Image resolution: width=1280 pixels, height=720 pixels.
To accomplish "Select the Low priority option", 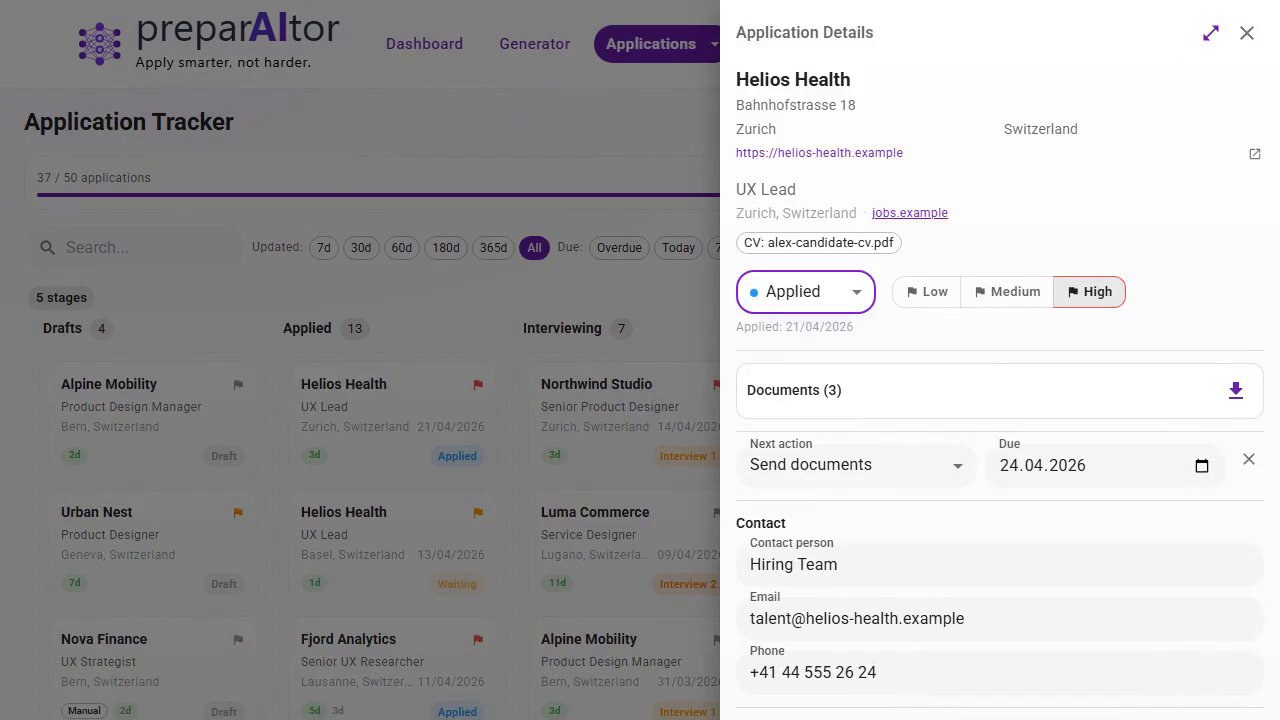I will click(x=926, y=291).
